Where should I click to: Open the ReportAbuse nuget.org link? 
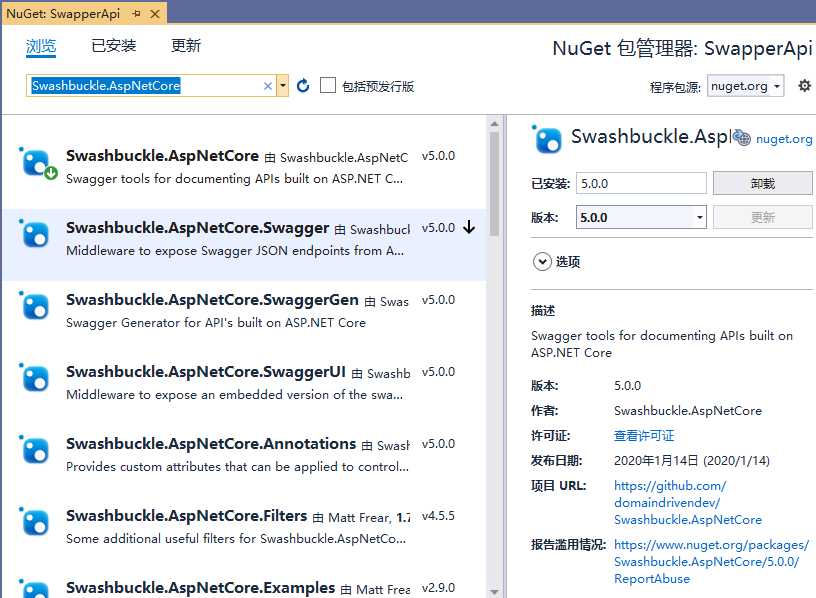click(711, 562)
